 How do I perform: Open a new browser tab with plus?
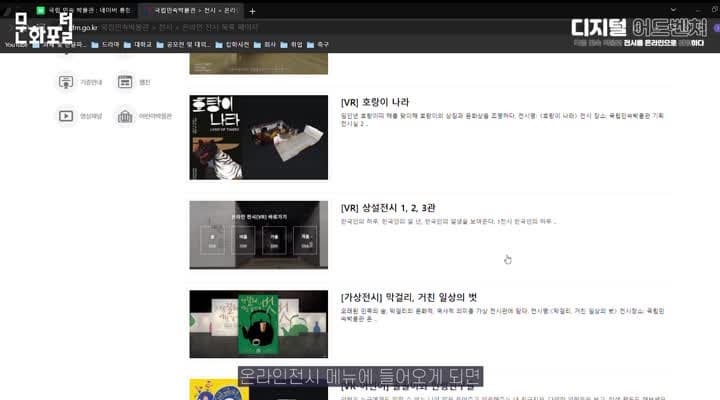[x=252, y=11]
